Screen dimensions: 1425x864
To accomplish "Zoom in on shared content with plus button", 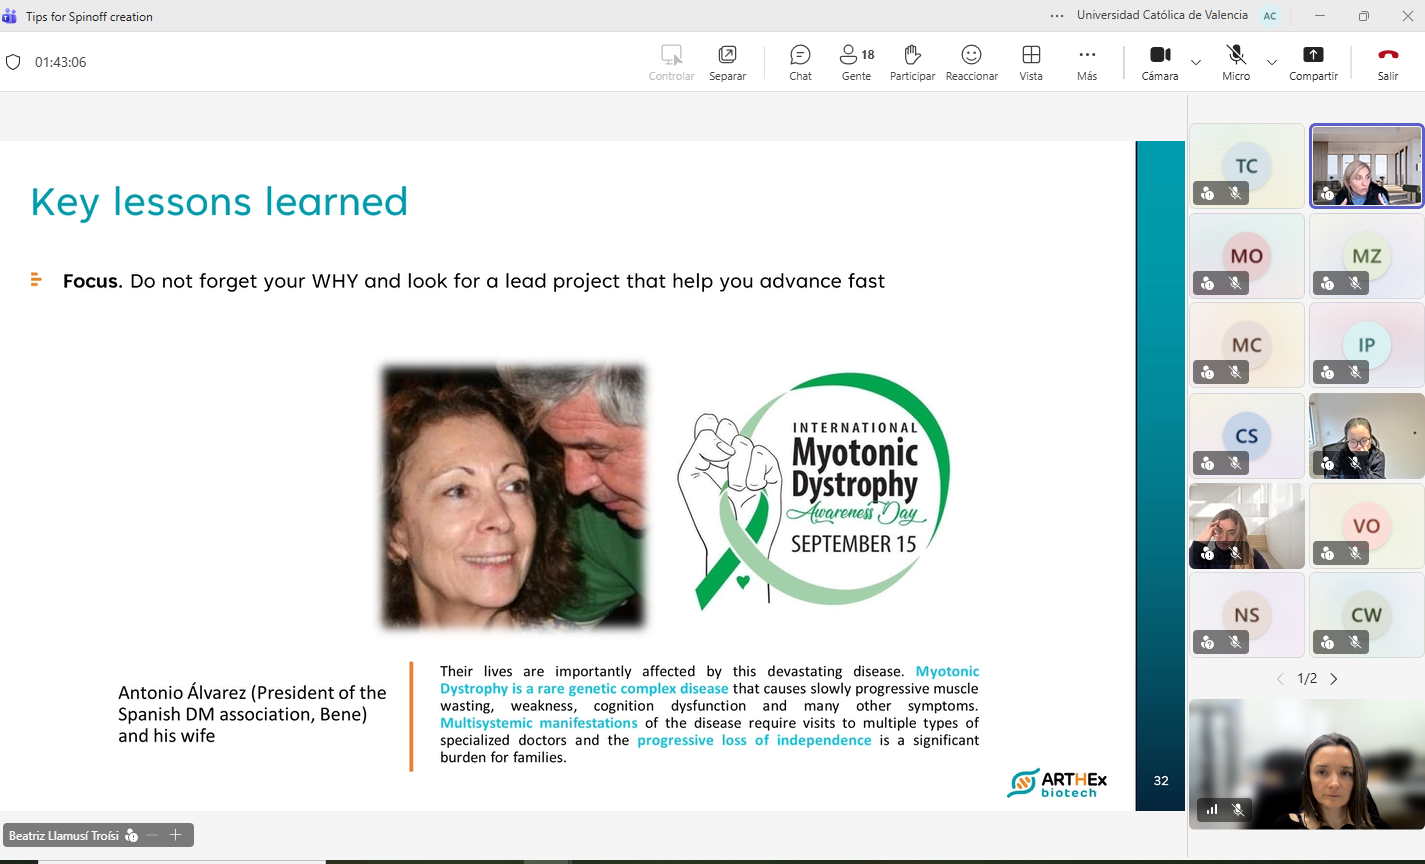I will 175,835.
